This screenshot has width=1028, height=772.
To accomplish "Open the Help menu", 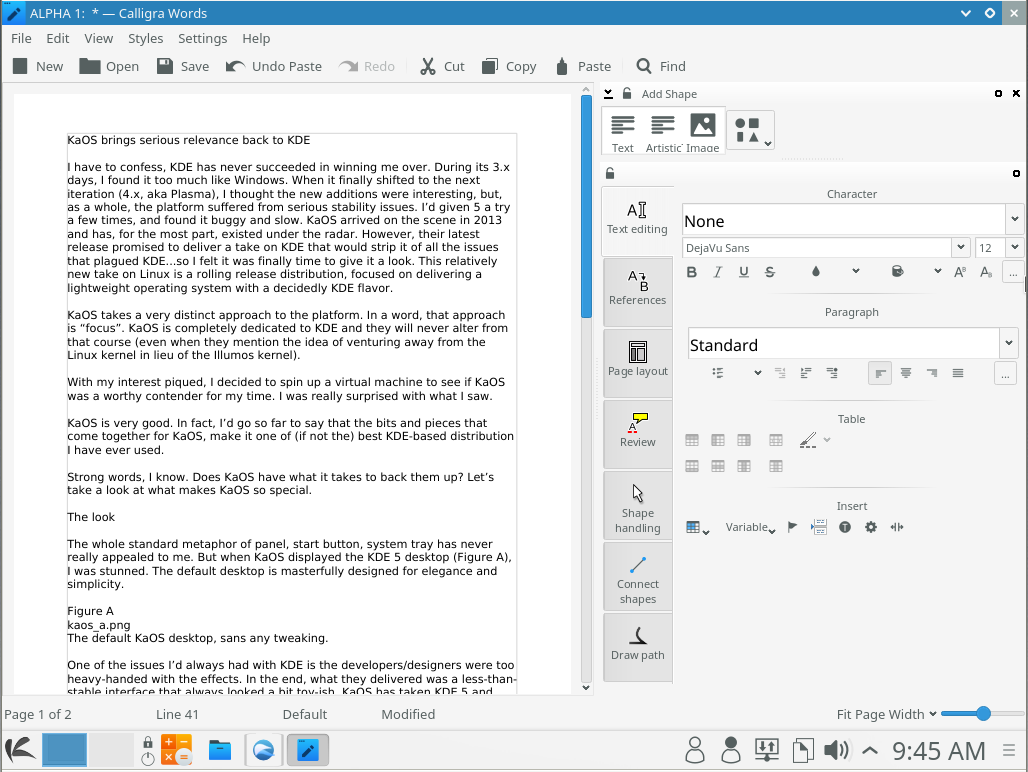I will tap(256, 39).
